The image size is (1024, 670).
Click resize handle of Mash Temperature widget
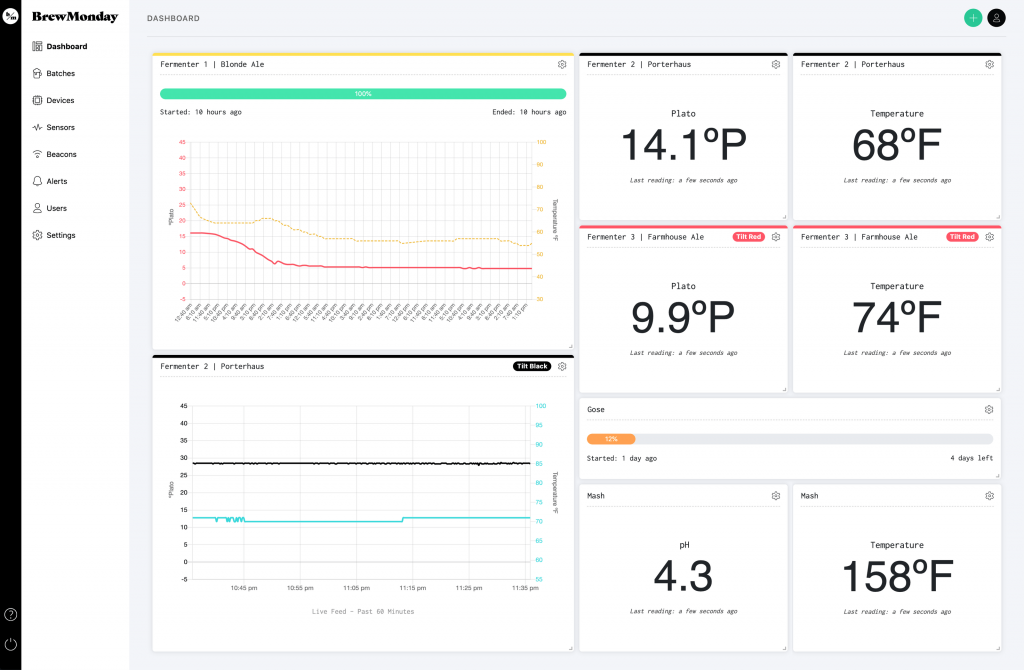pyautogui.click(x=997, y=648)
